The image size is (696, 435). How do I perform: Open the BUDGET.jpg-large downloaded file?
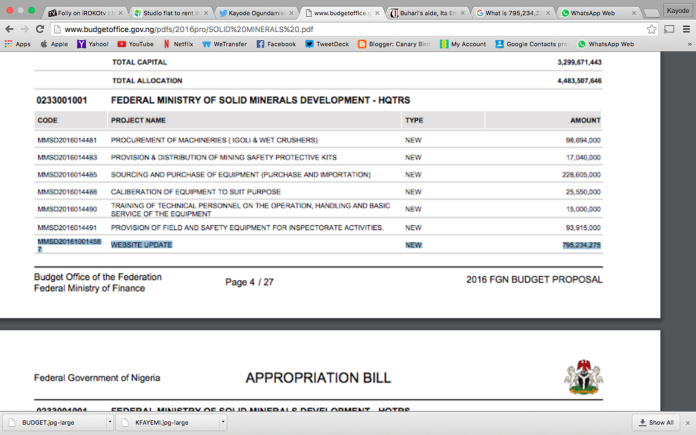(x=50, y=423)
